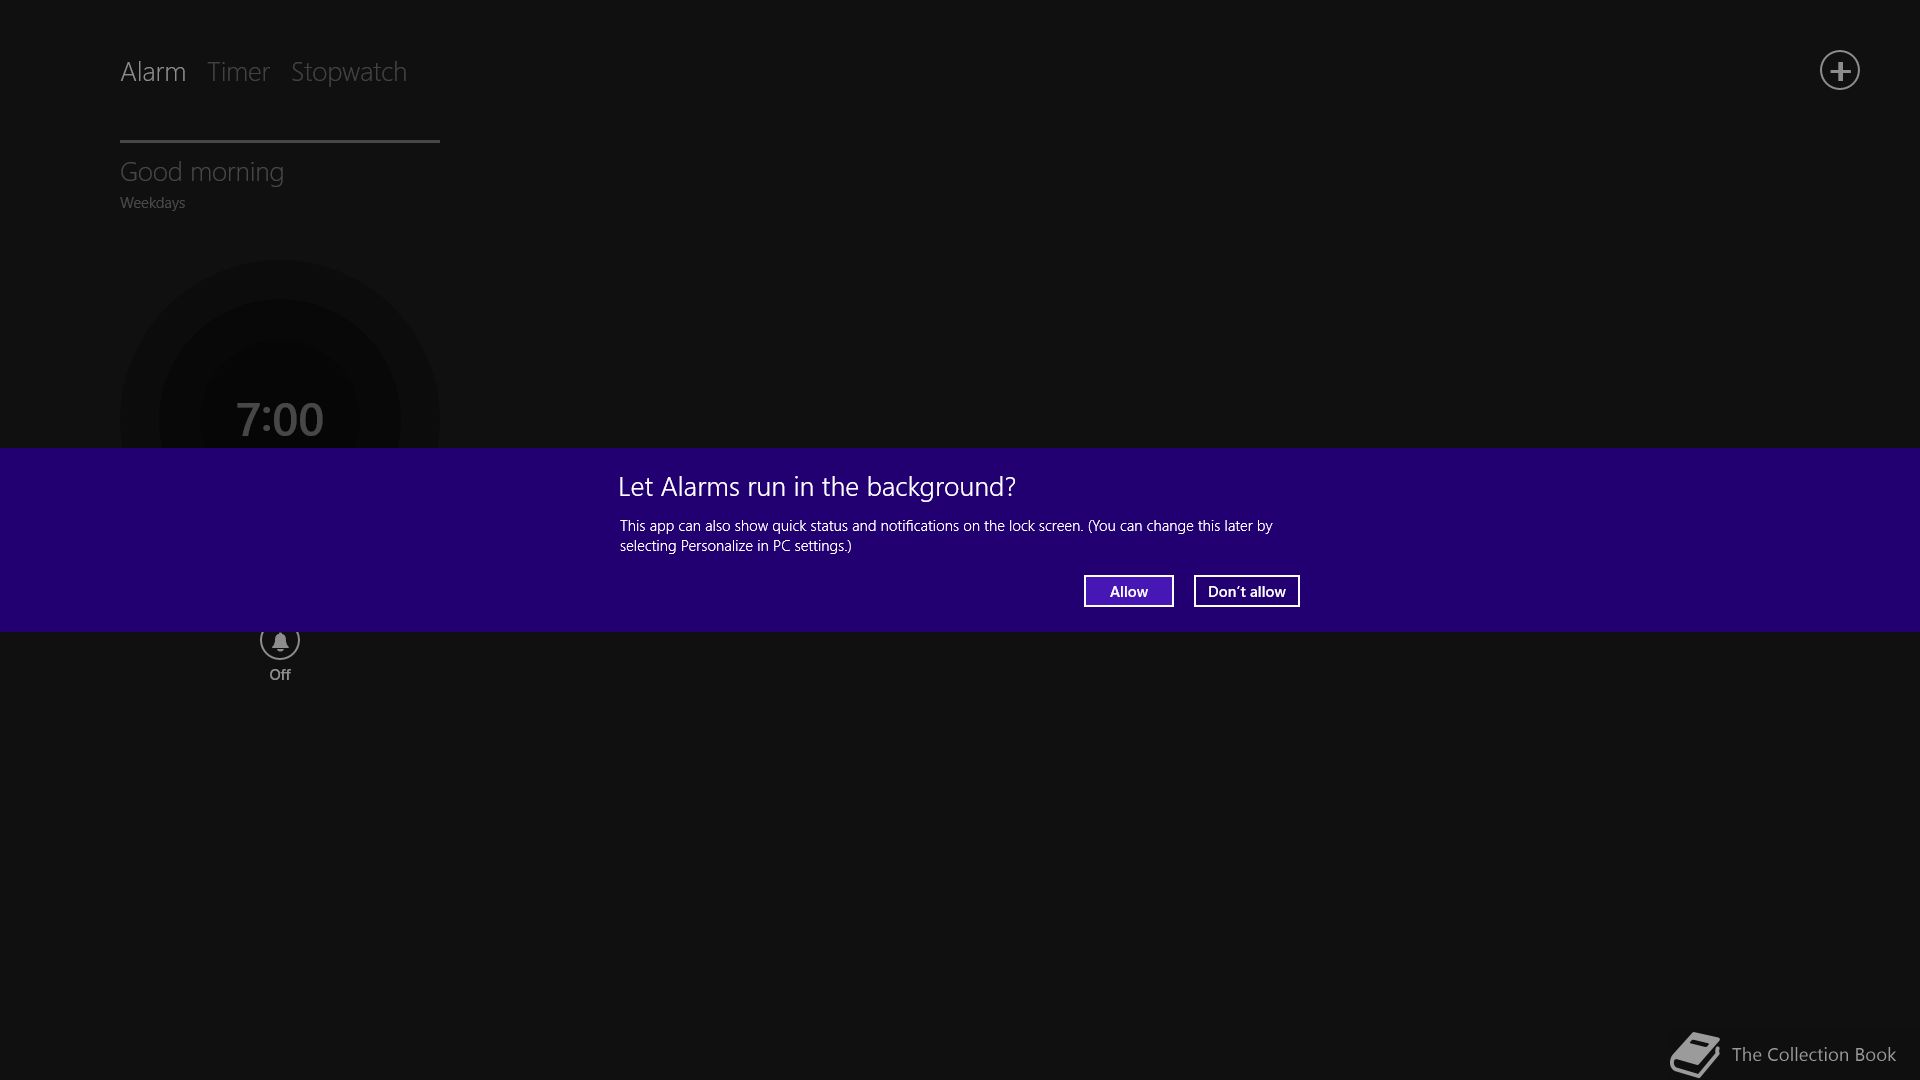Allow Alarms to run in background
Image resolution: width=1920 pixels, height=1080 pixels.
coord(1128,591)
